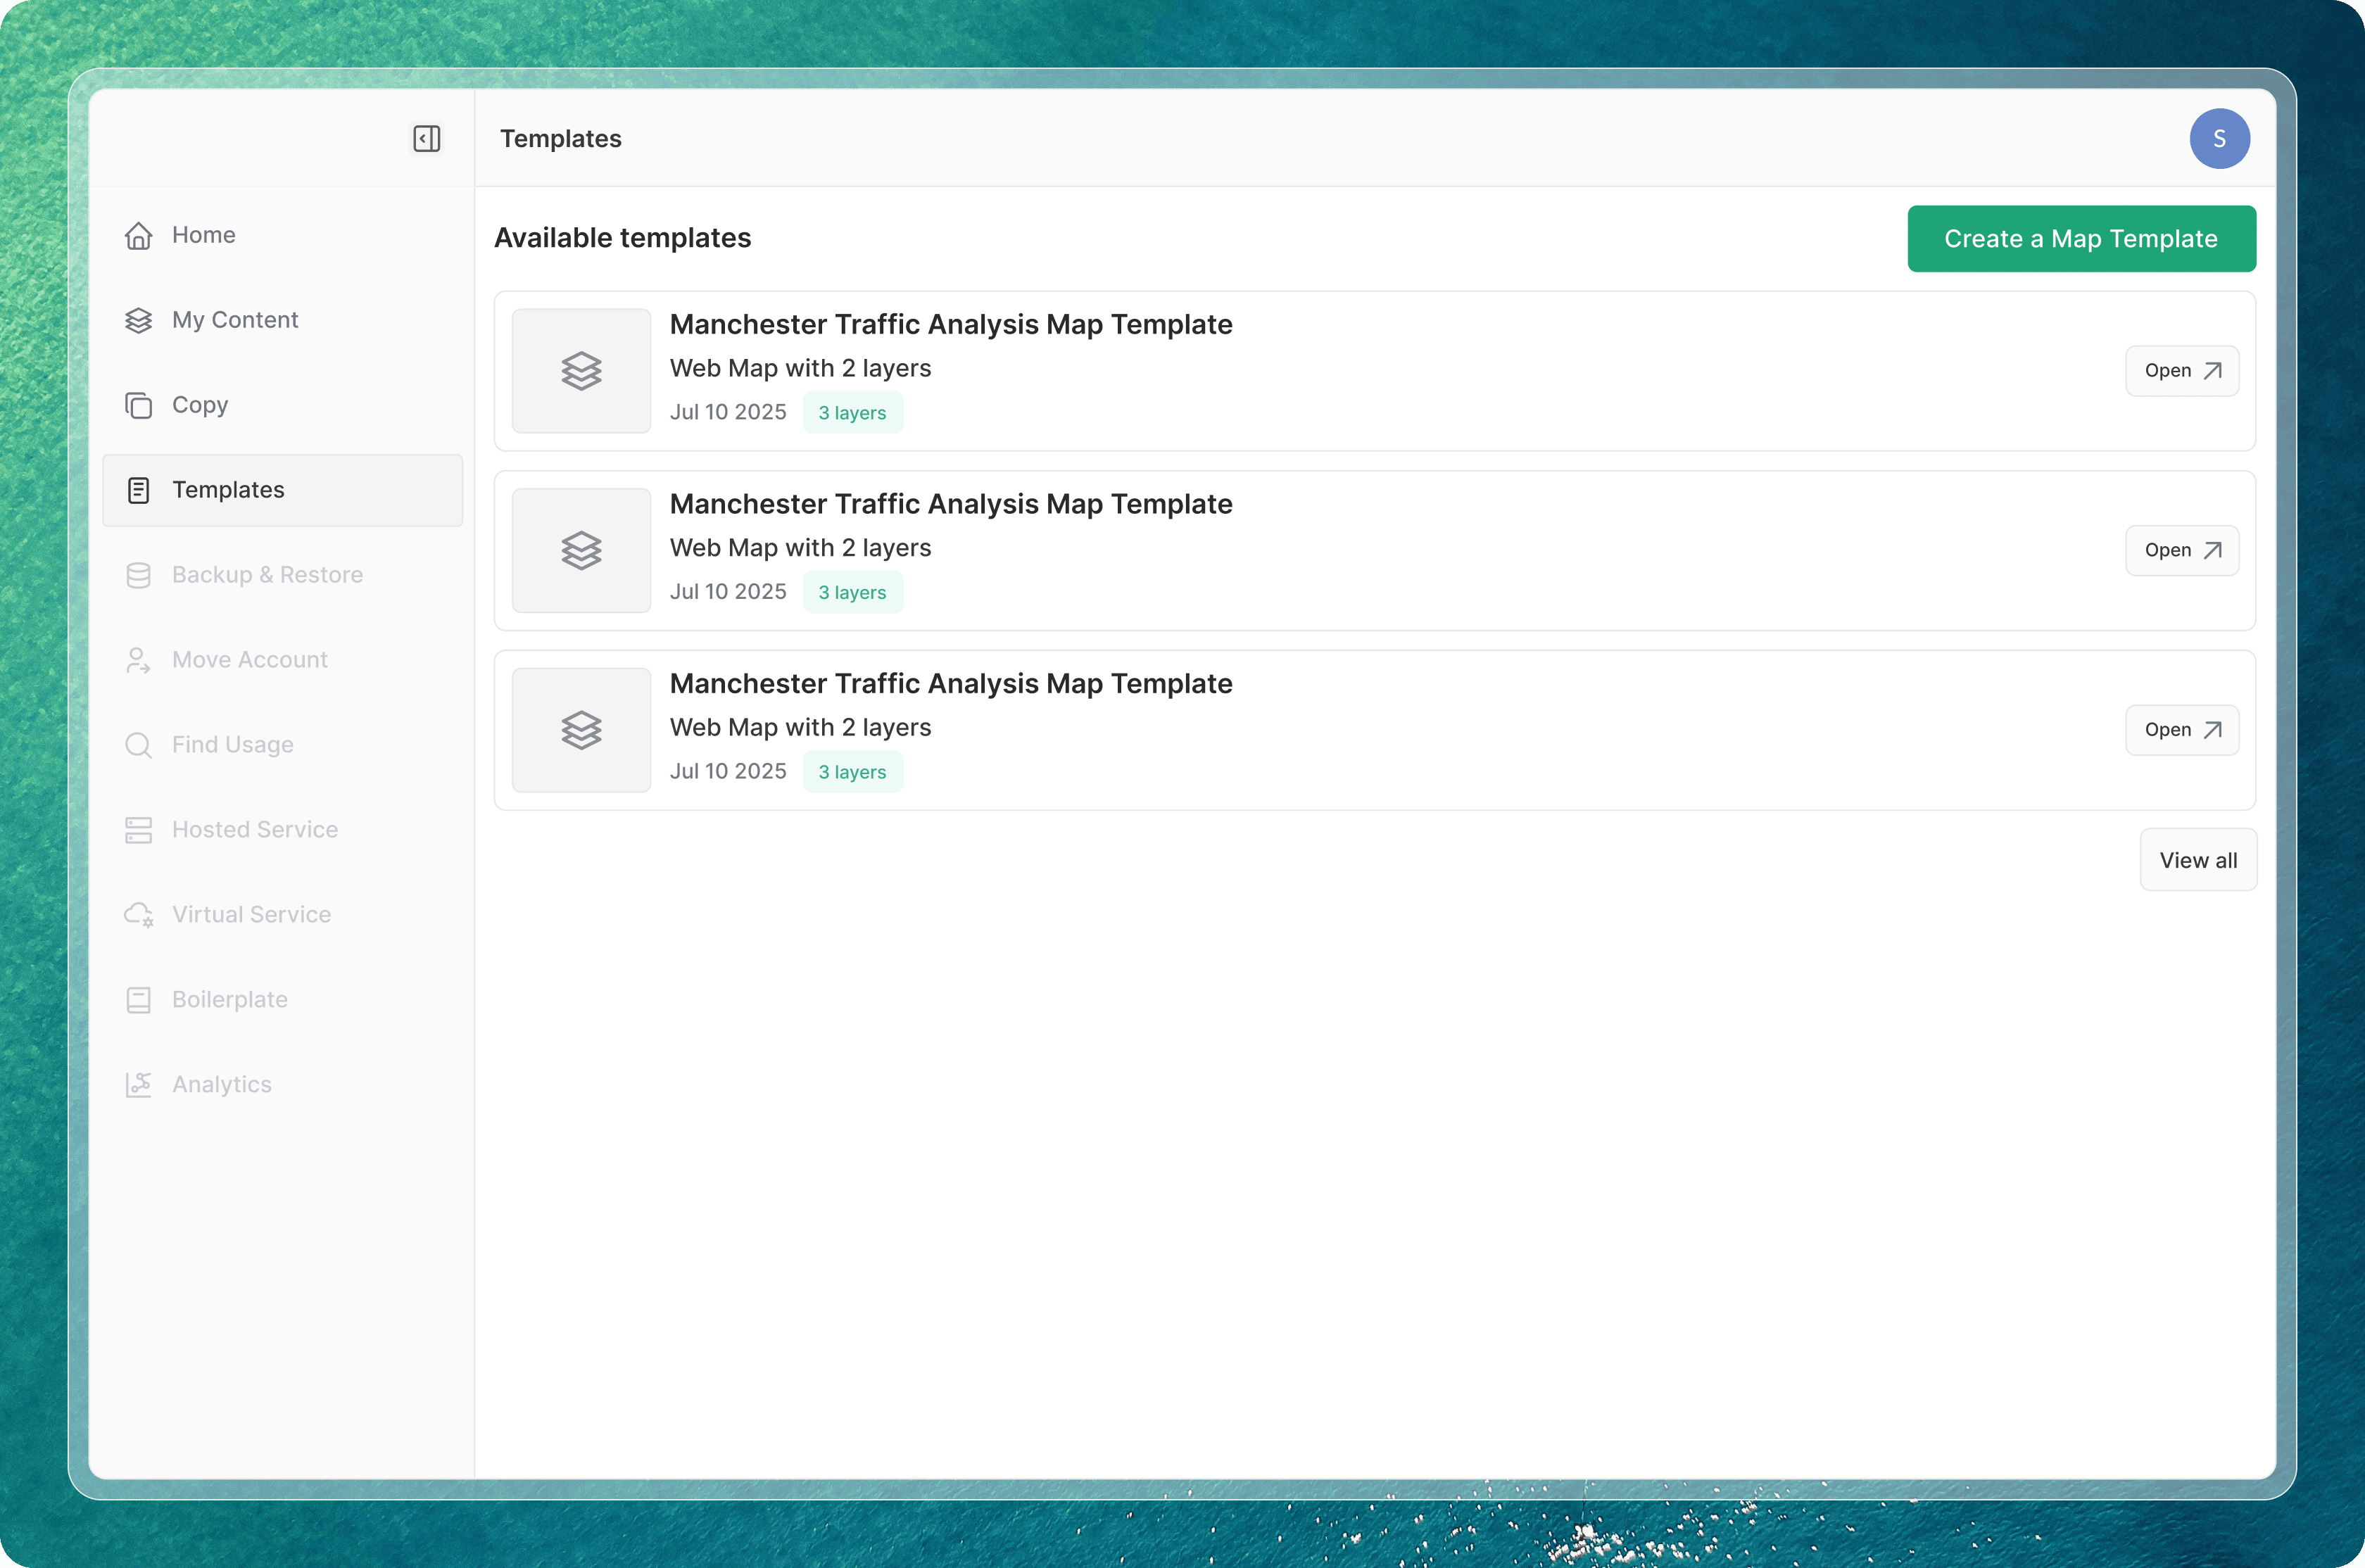Open the first Manchester Traffic template

click(2181, 371)
